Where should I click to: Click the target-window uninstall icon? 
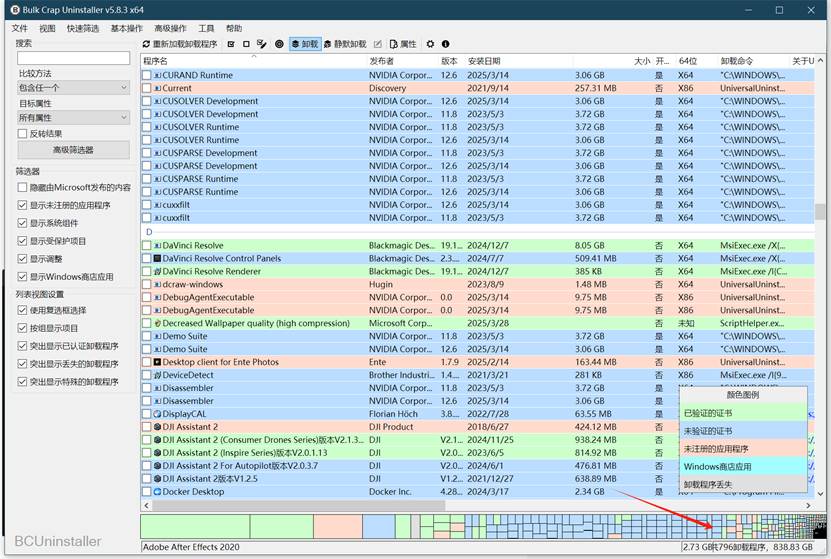coord(279,44)
